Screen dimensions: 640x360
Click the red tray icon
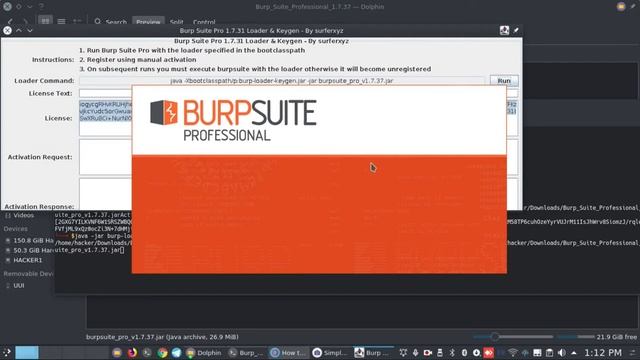[x=489, y=352]
